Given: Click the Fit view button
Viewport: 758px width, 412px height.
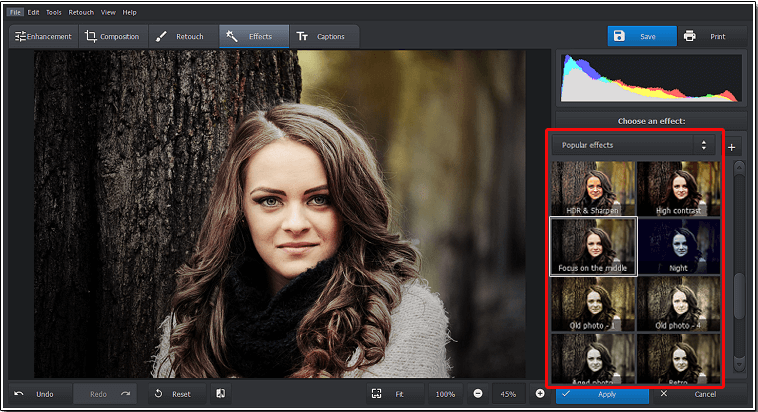Looking at the screenshot, I should [394, 394].
